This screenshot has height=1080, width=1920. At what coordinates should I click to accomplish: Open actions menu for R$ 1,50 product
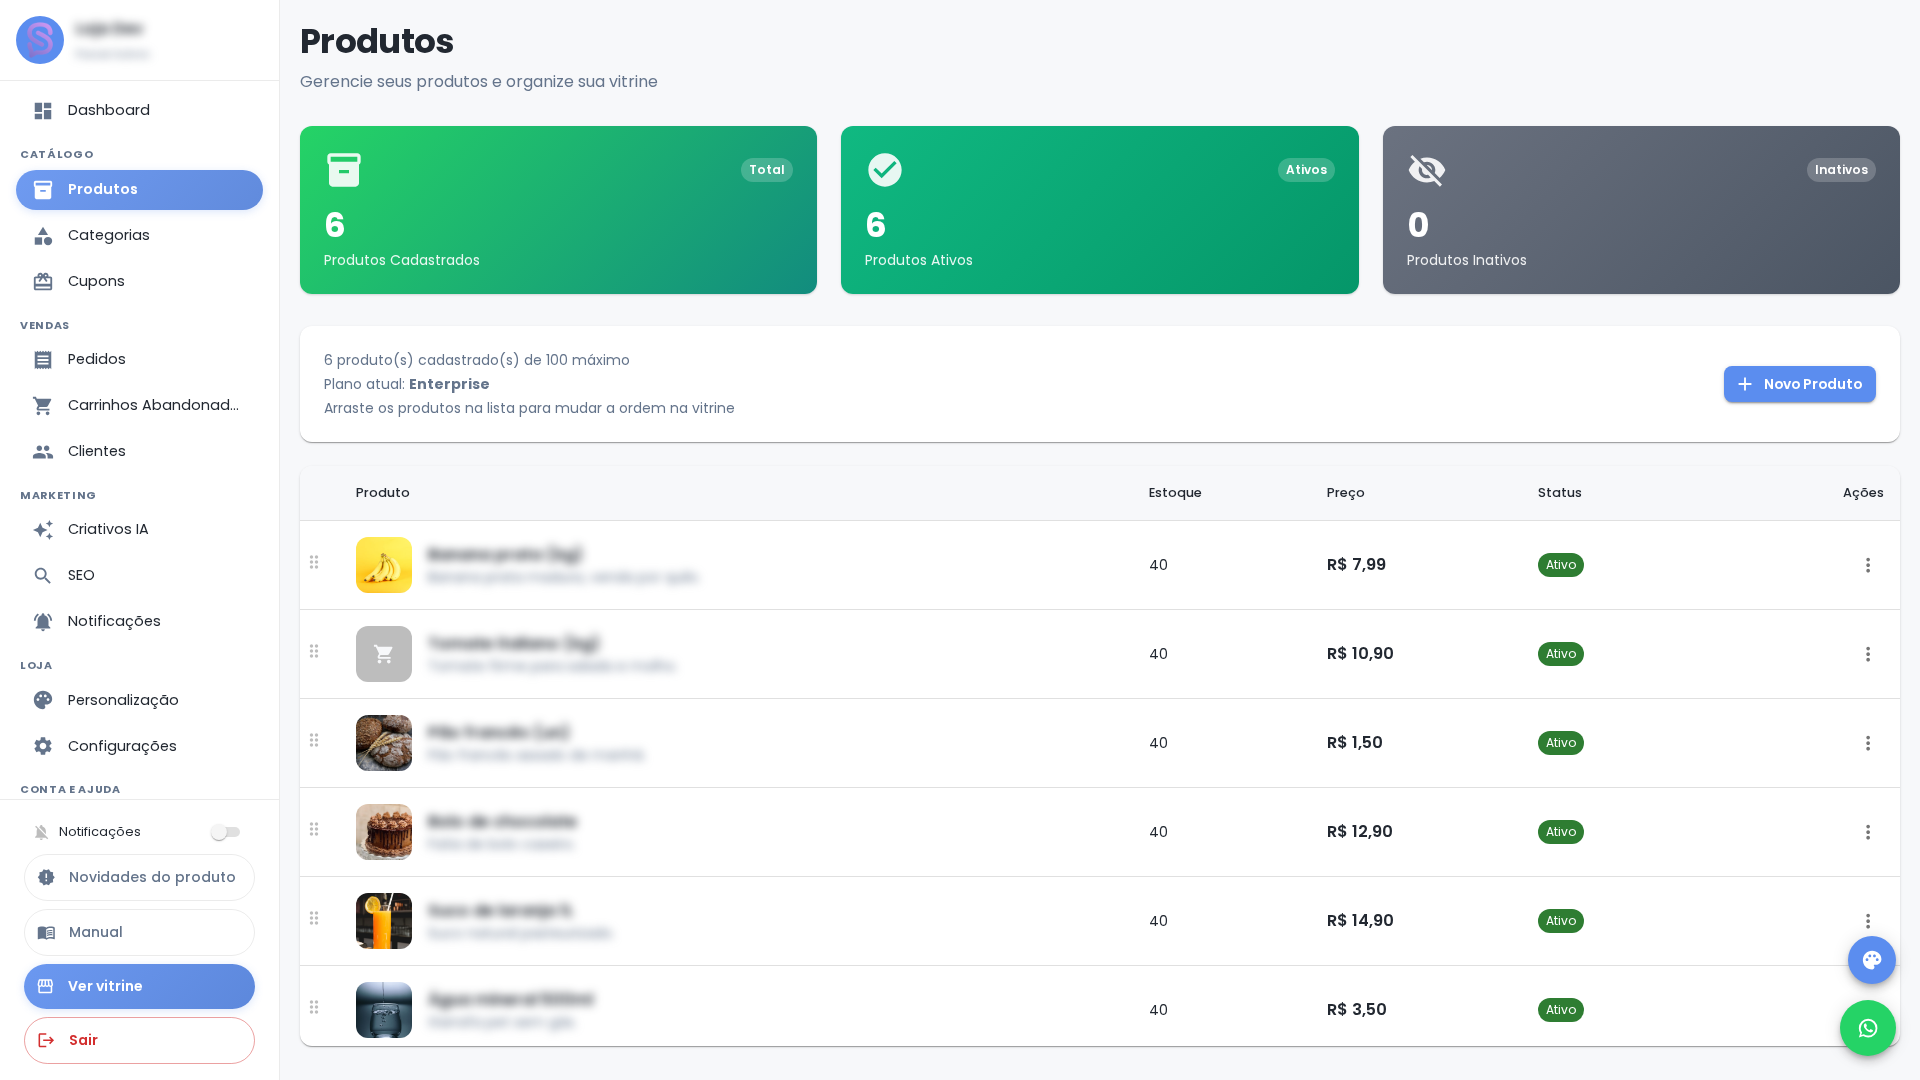click(1867, 743)
